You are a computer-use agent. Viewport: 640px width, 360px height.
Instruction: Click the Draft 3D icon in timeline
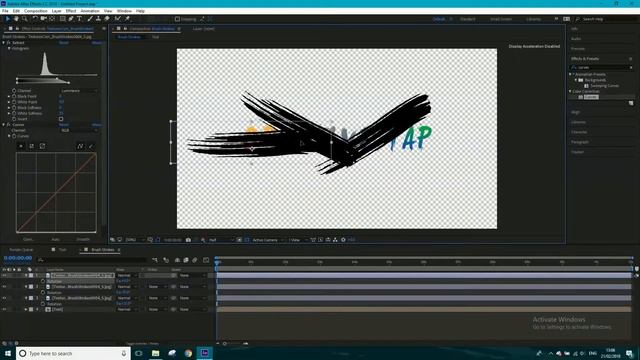[x=166, y=260]
